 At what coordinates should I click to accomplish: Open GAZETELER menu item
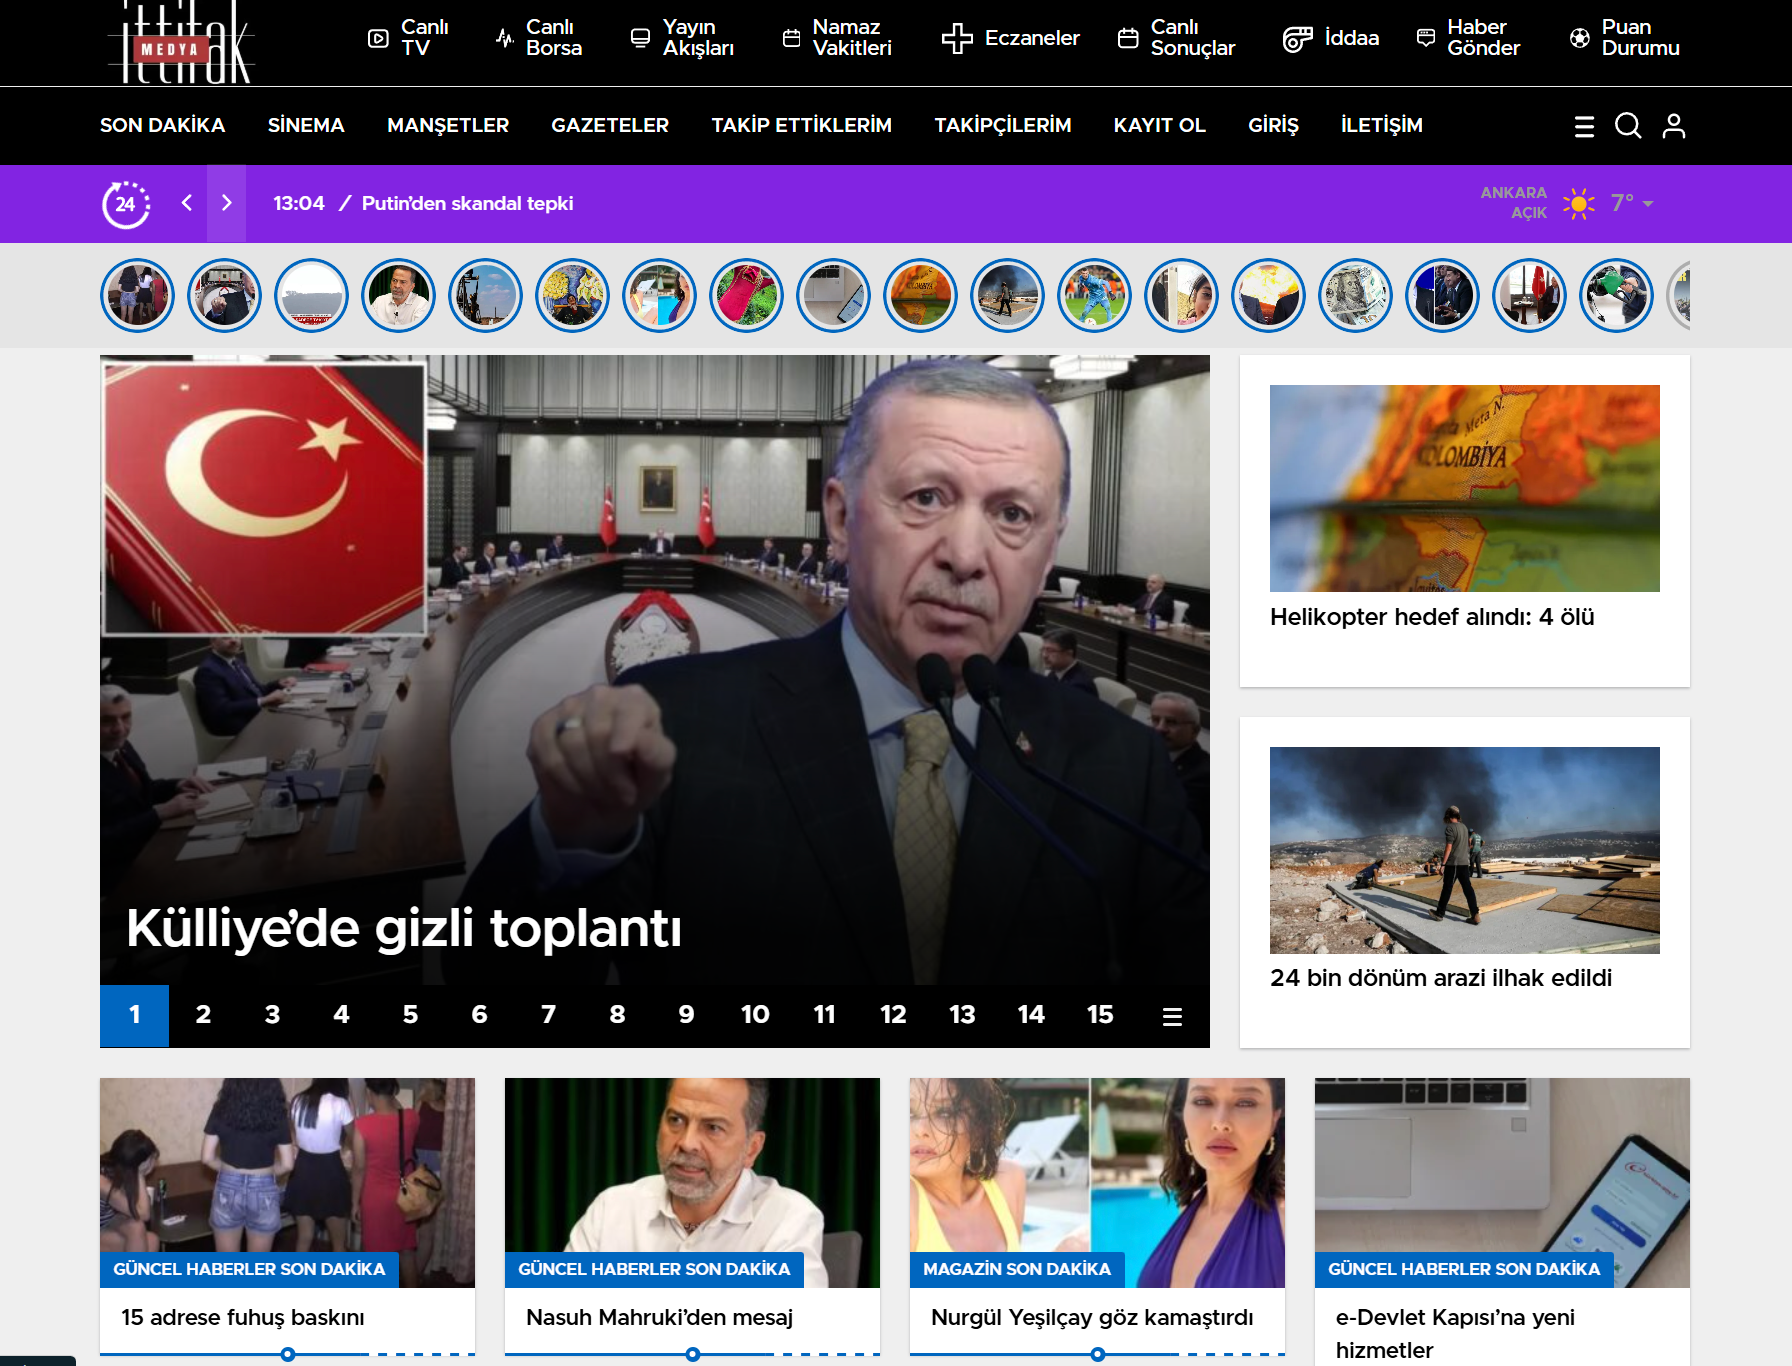click(x=610, y=125)
